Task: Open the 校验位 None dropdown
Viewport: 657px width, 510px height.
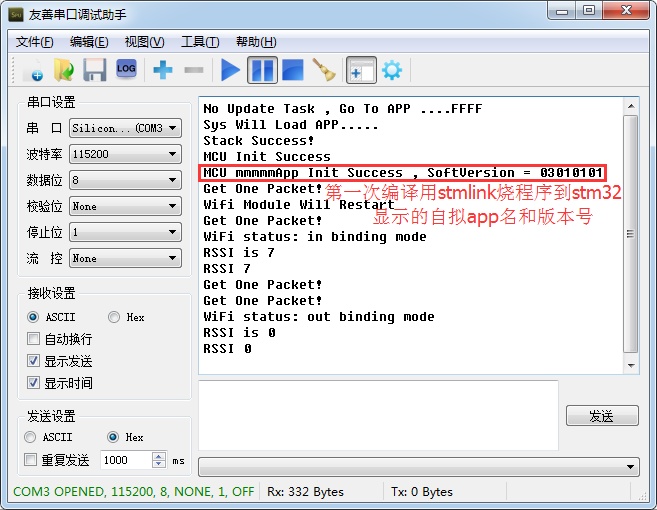Action: click(x=125, y=206)
